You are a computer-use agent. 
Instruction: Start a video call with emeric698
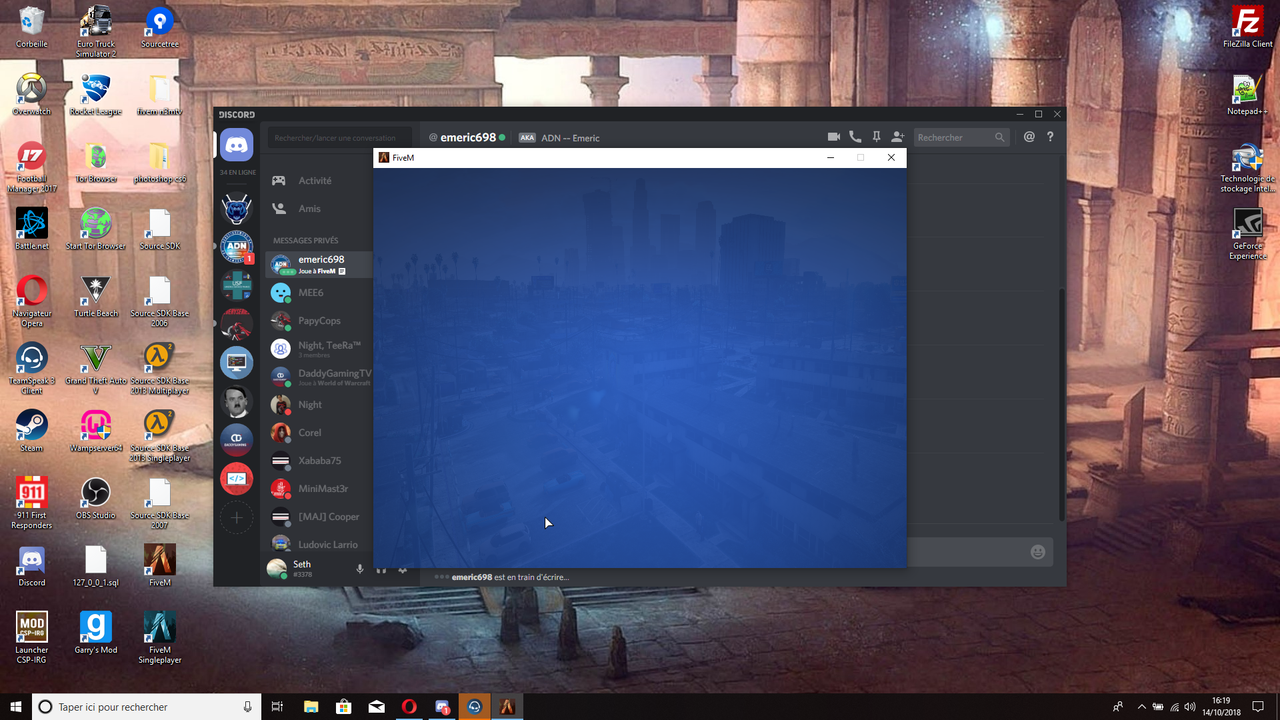(x=833, y=137)
